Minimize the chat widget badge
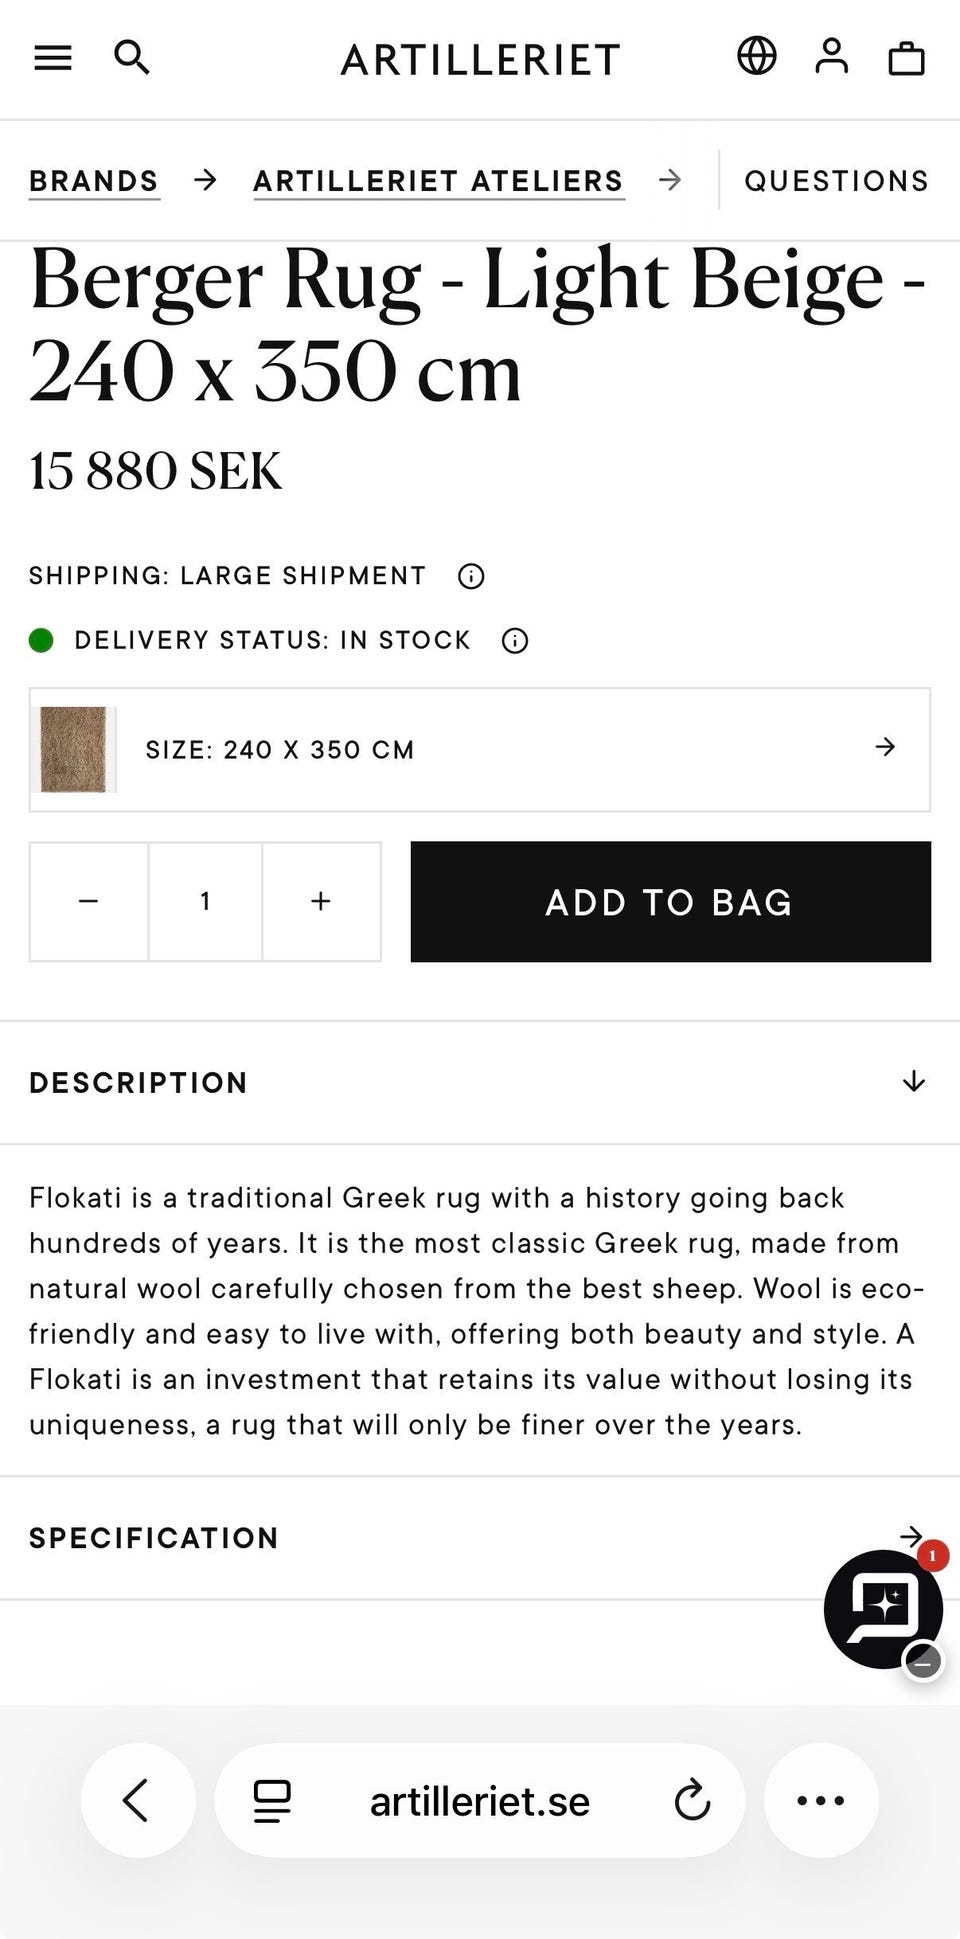This screenshot has height=1939, width=960. 923,1662
